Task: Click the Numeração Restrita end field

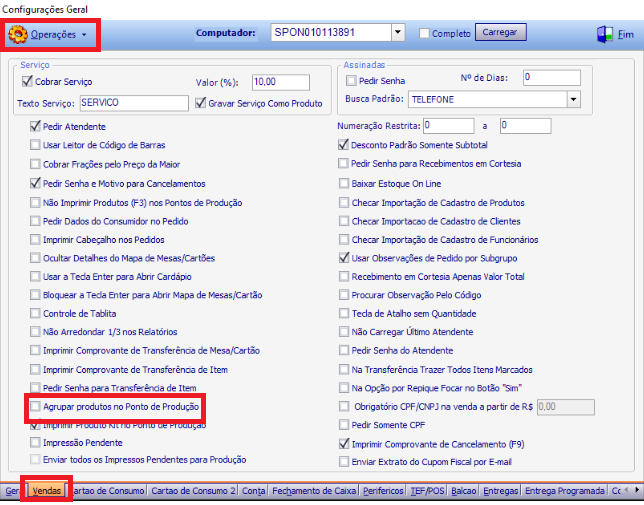Action: [x=525, y=126]
